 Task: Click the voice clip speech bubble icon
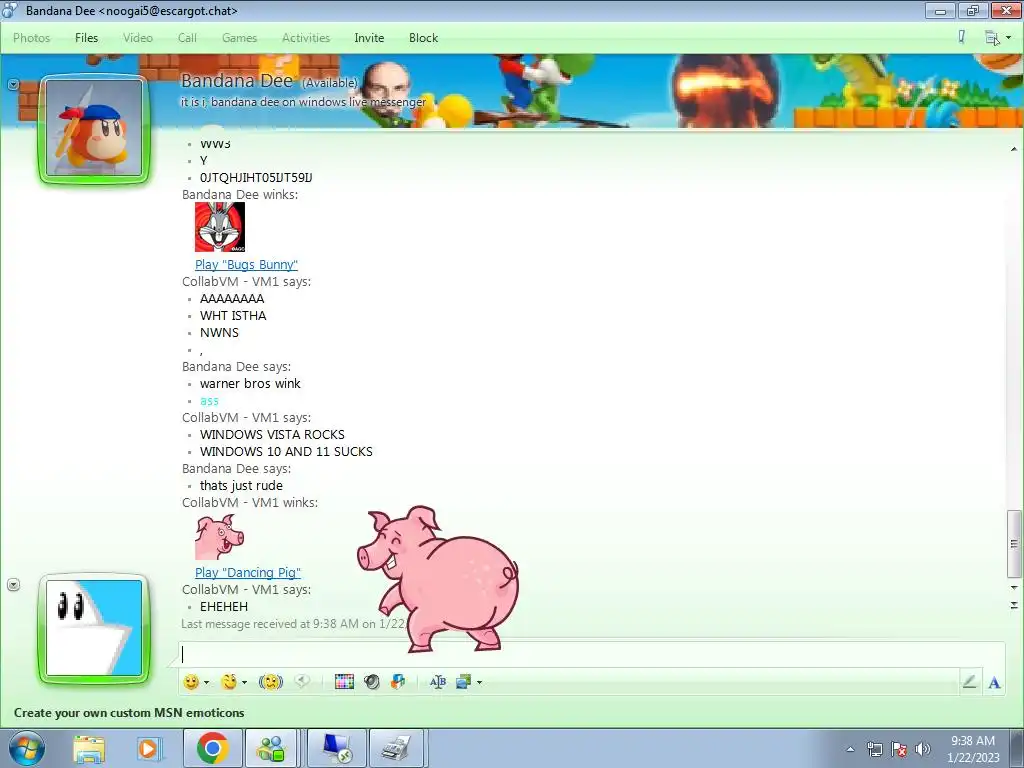point(302,681)
